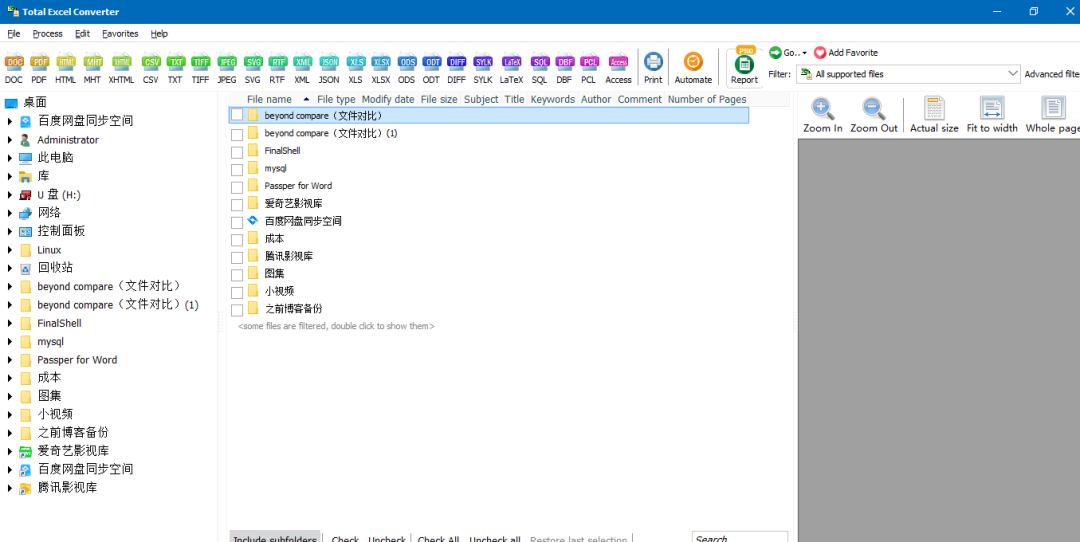1080x542 pixels.
Task: Open the Go dropdown arrow
Action: (804, 53)
